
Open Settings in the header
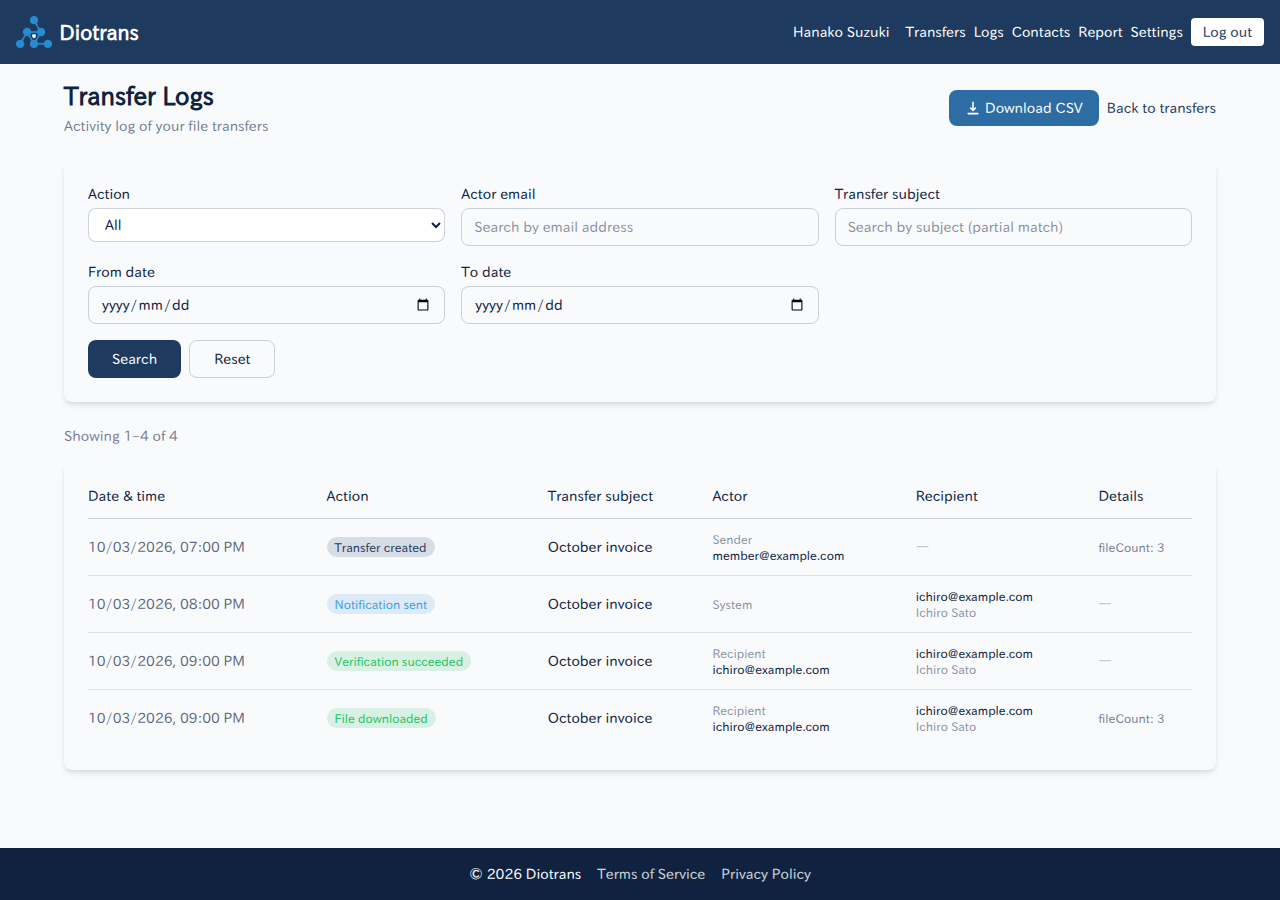click(x=1156, y=32)
